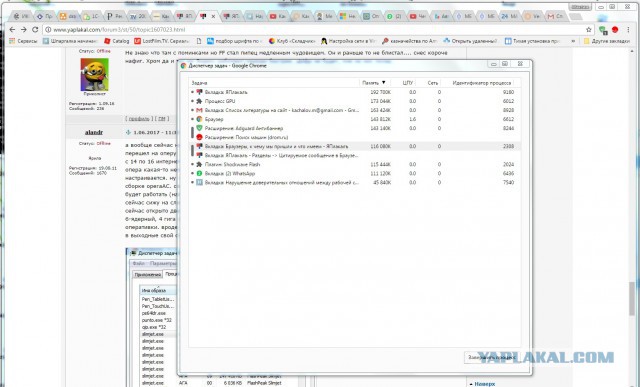
Task: Open Клуб «Складчик» bookmark
Action: (x=292, y=41)
